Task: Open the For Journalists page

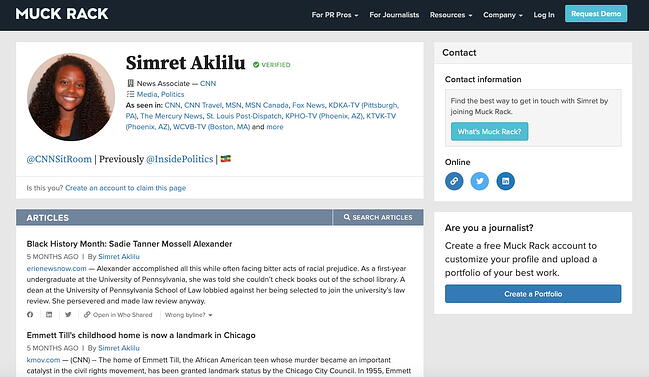Action: (x=394, y=15)
